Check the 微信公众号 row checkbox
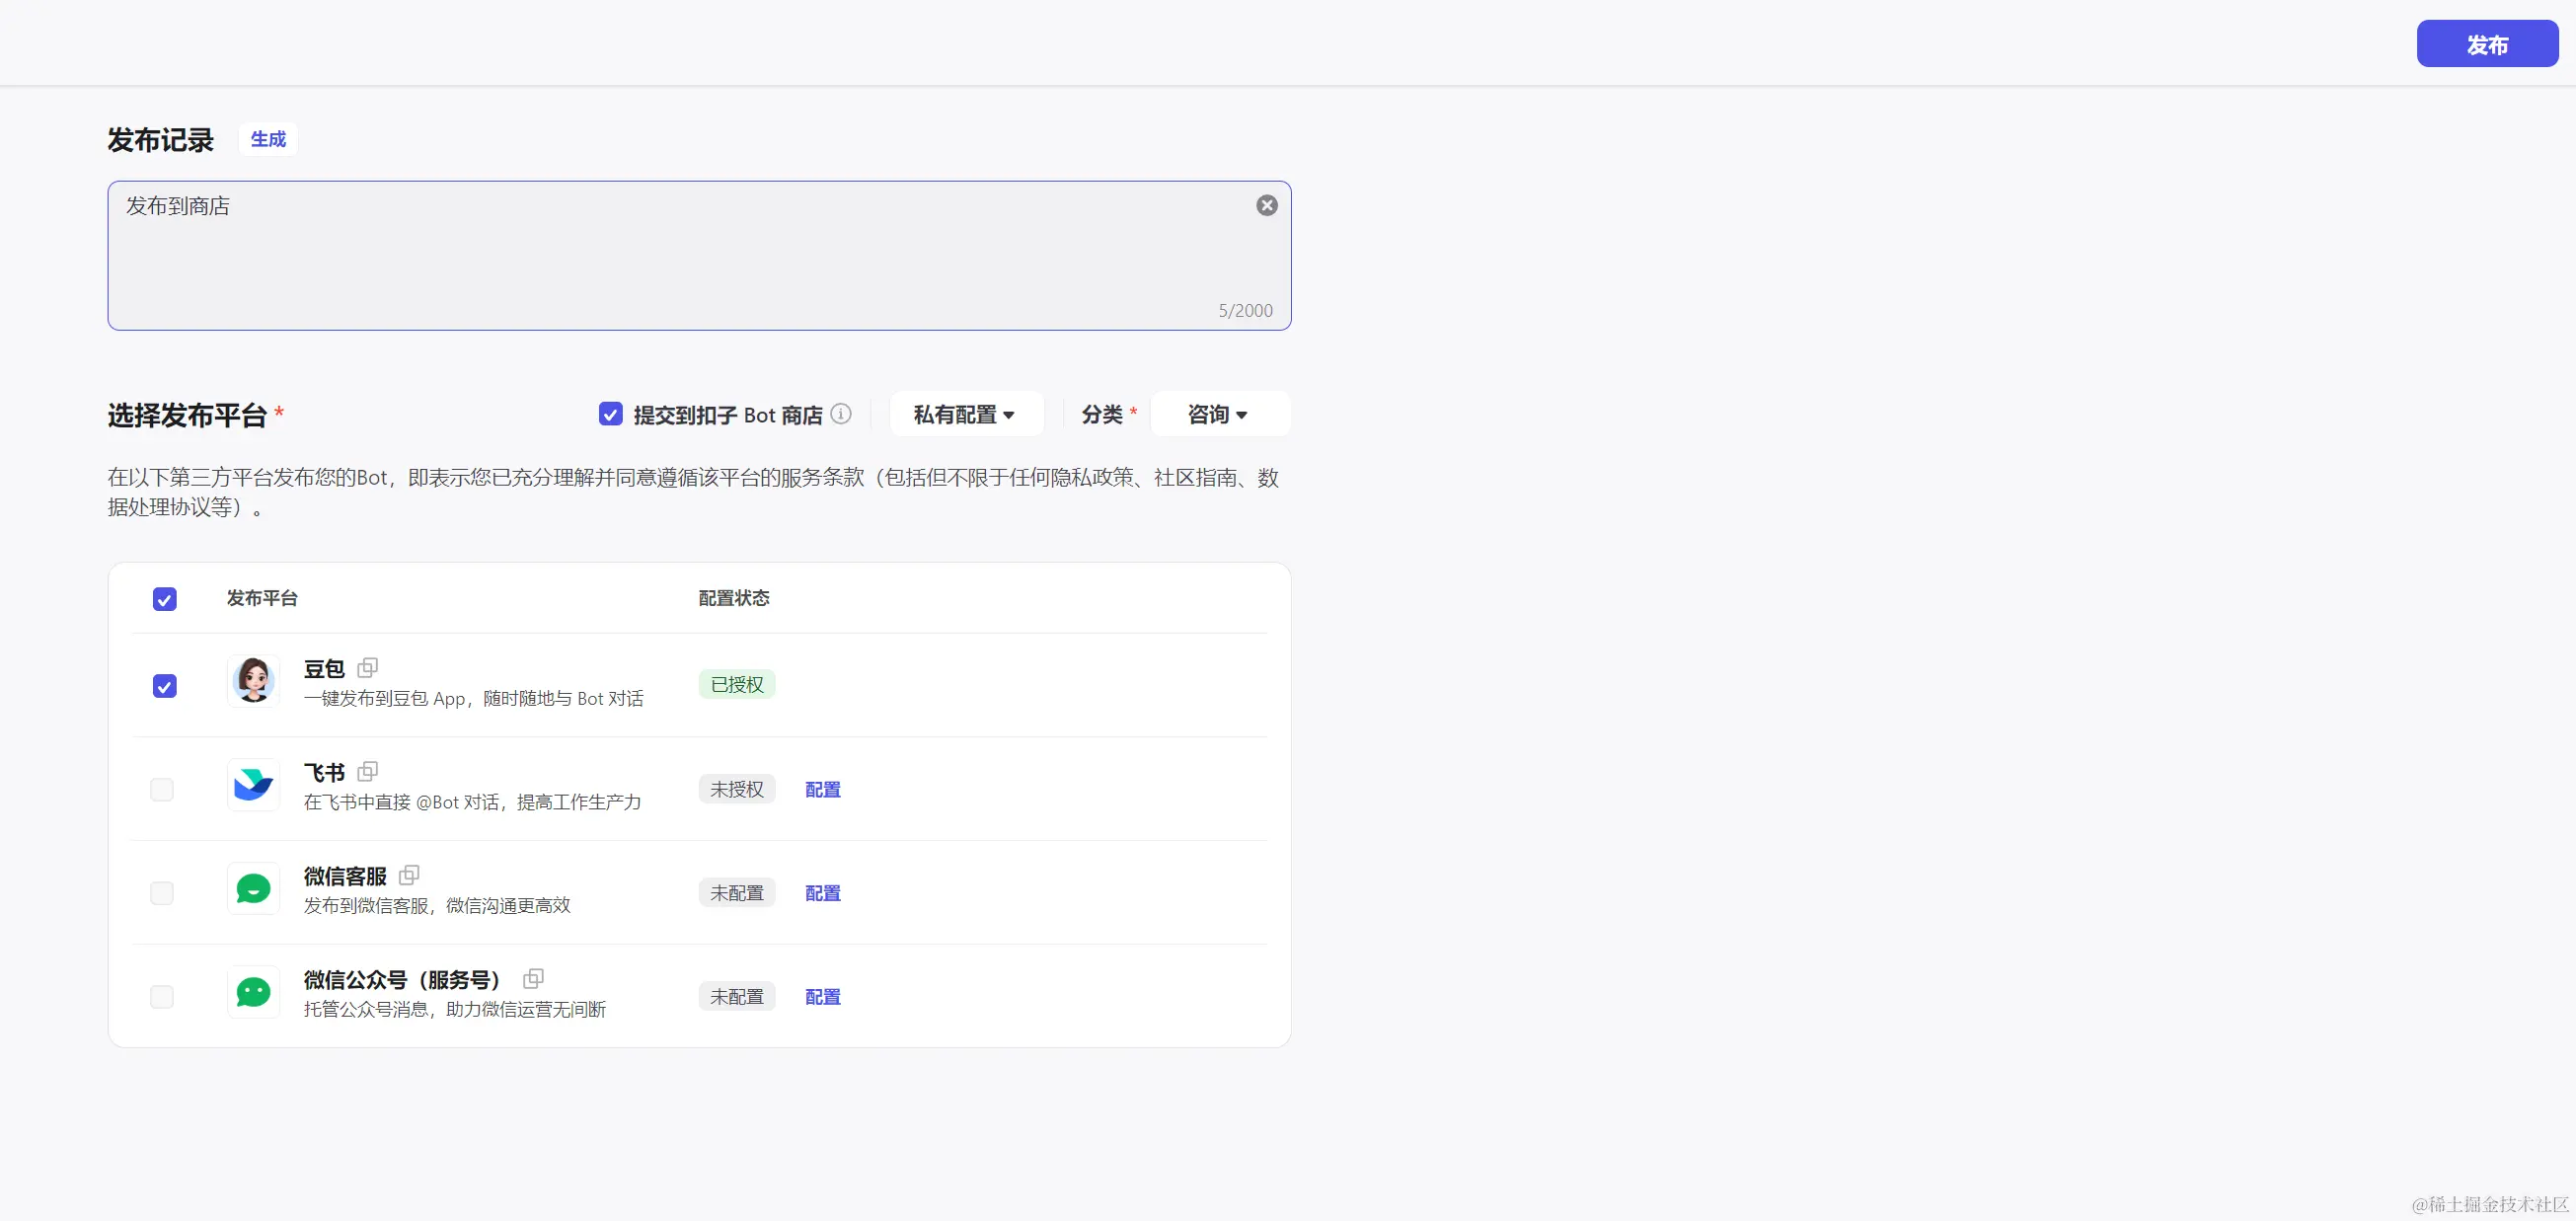This screenshot has width=2576, height=1221. [x=162, y=997]
